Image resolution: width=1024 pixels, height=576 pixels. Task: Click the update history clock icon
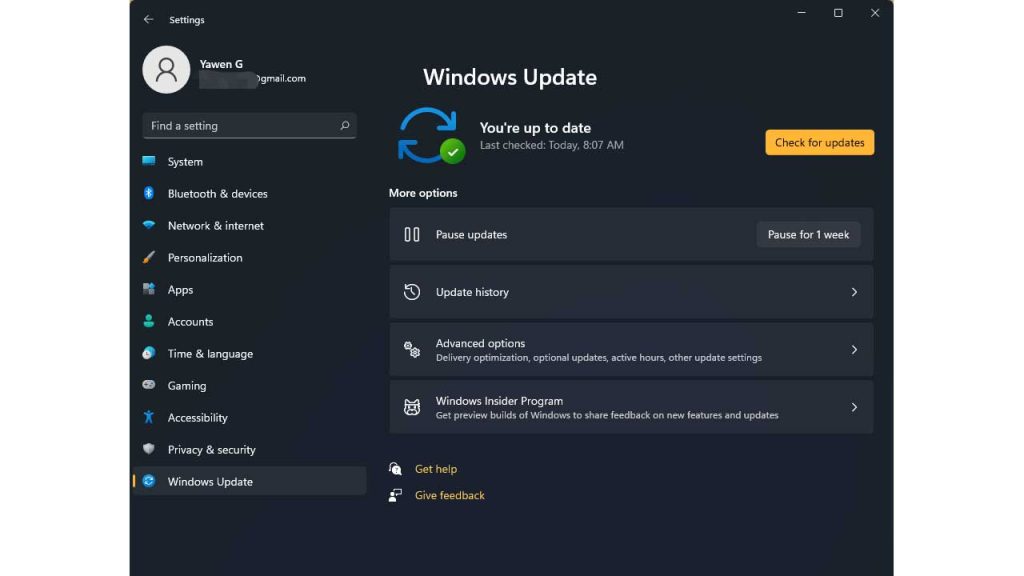(411, 292)
